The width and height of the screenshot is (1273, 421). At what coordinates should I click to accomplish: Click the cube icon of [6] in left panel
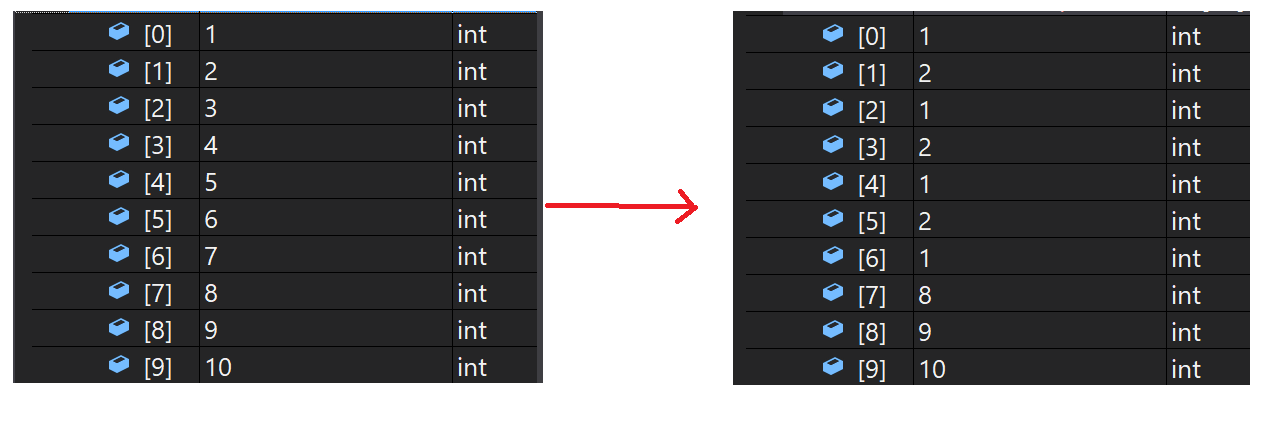pos(119,255)
